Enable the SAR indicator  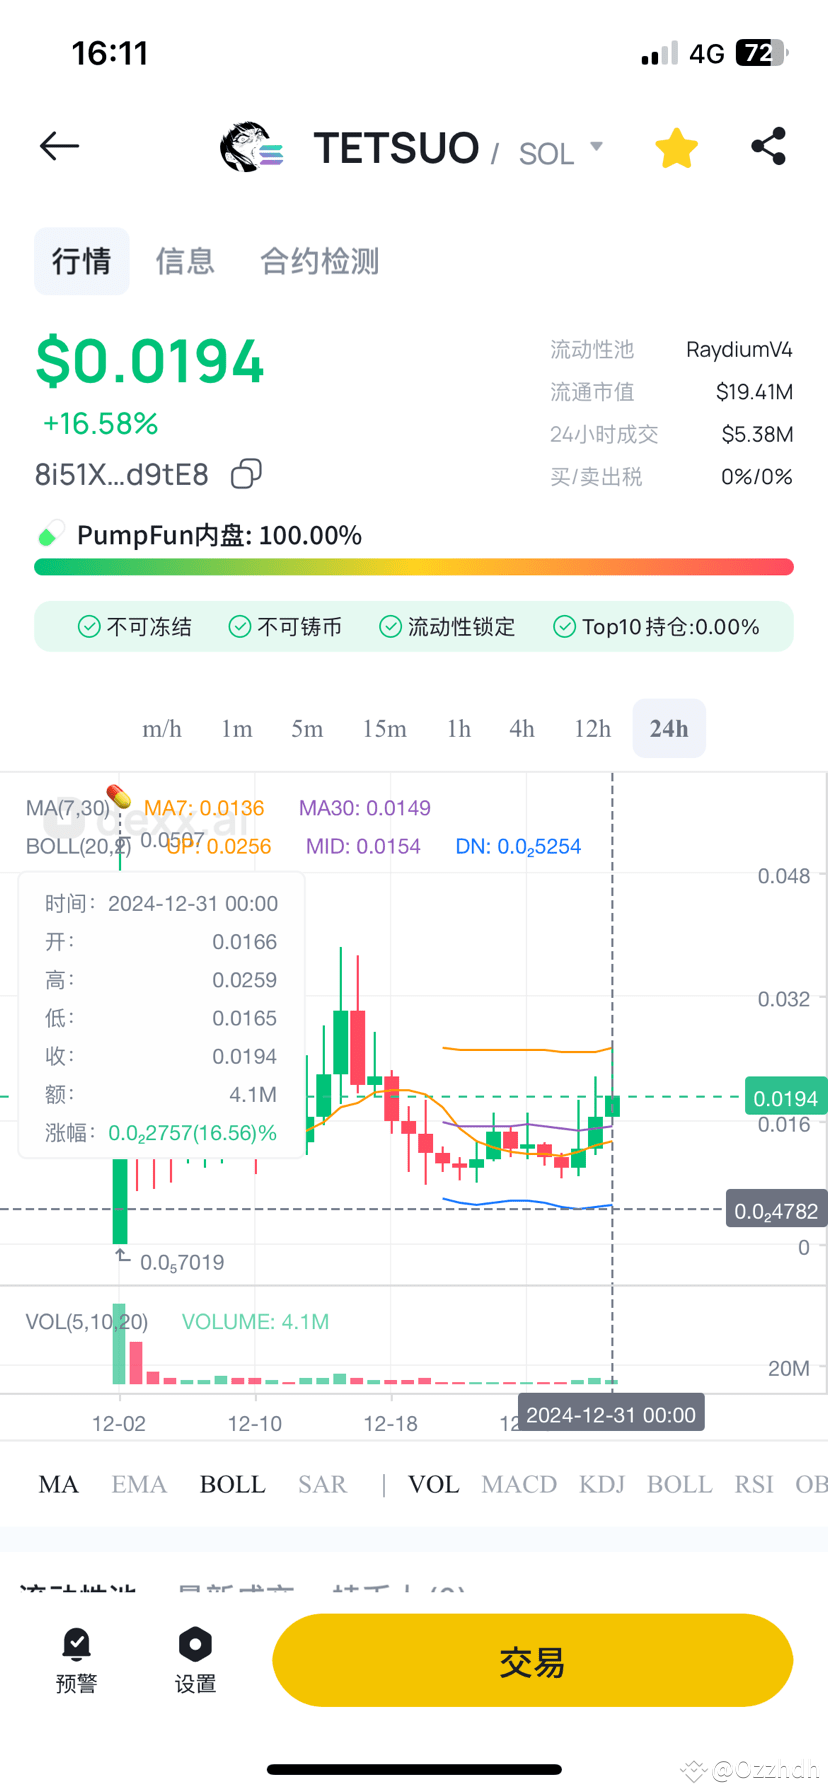tap(322, 1485)
